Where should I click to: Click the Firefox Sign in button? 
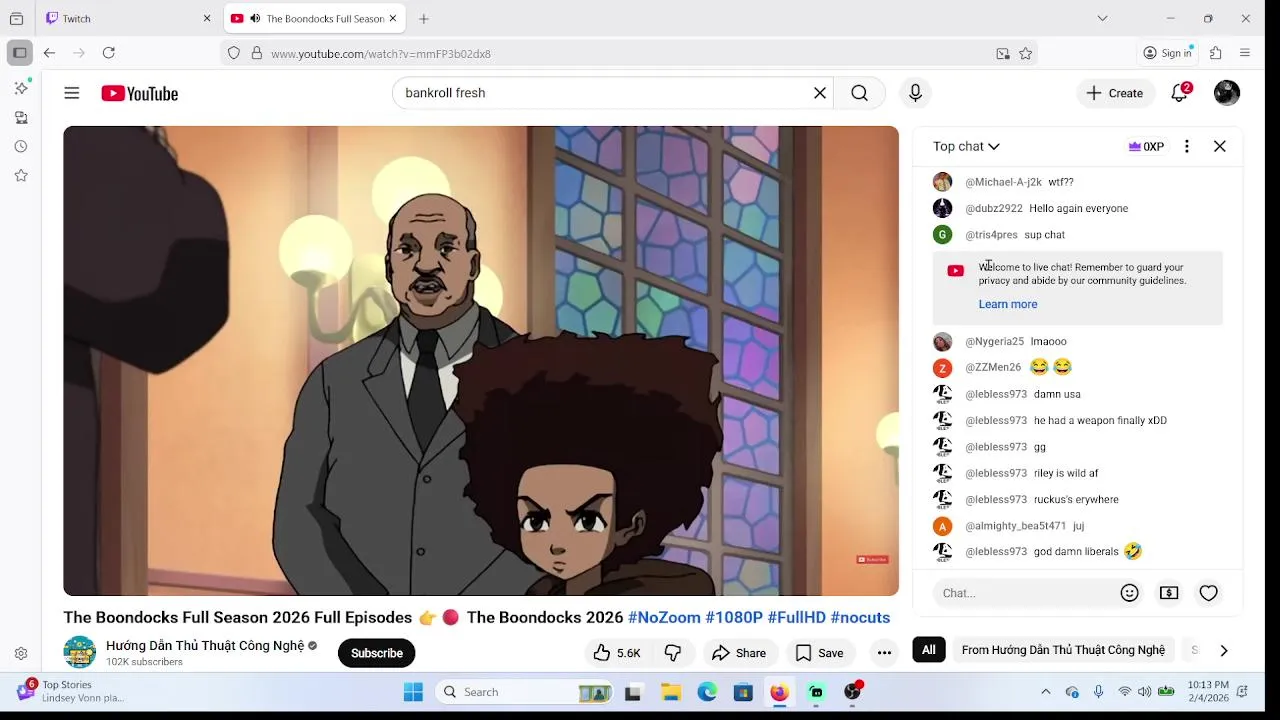1168,53
